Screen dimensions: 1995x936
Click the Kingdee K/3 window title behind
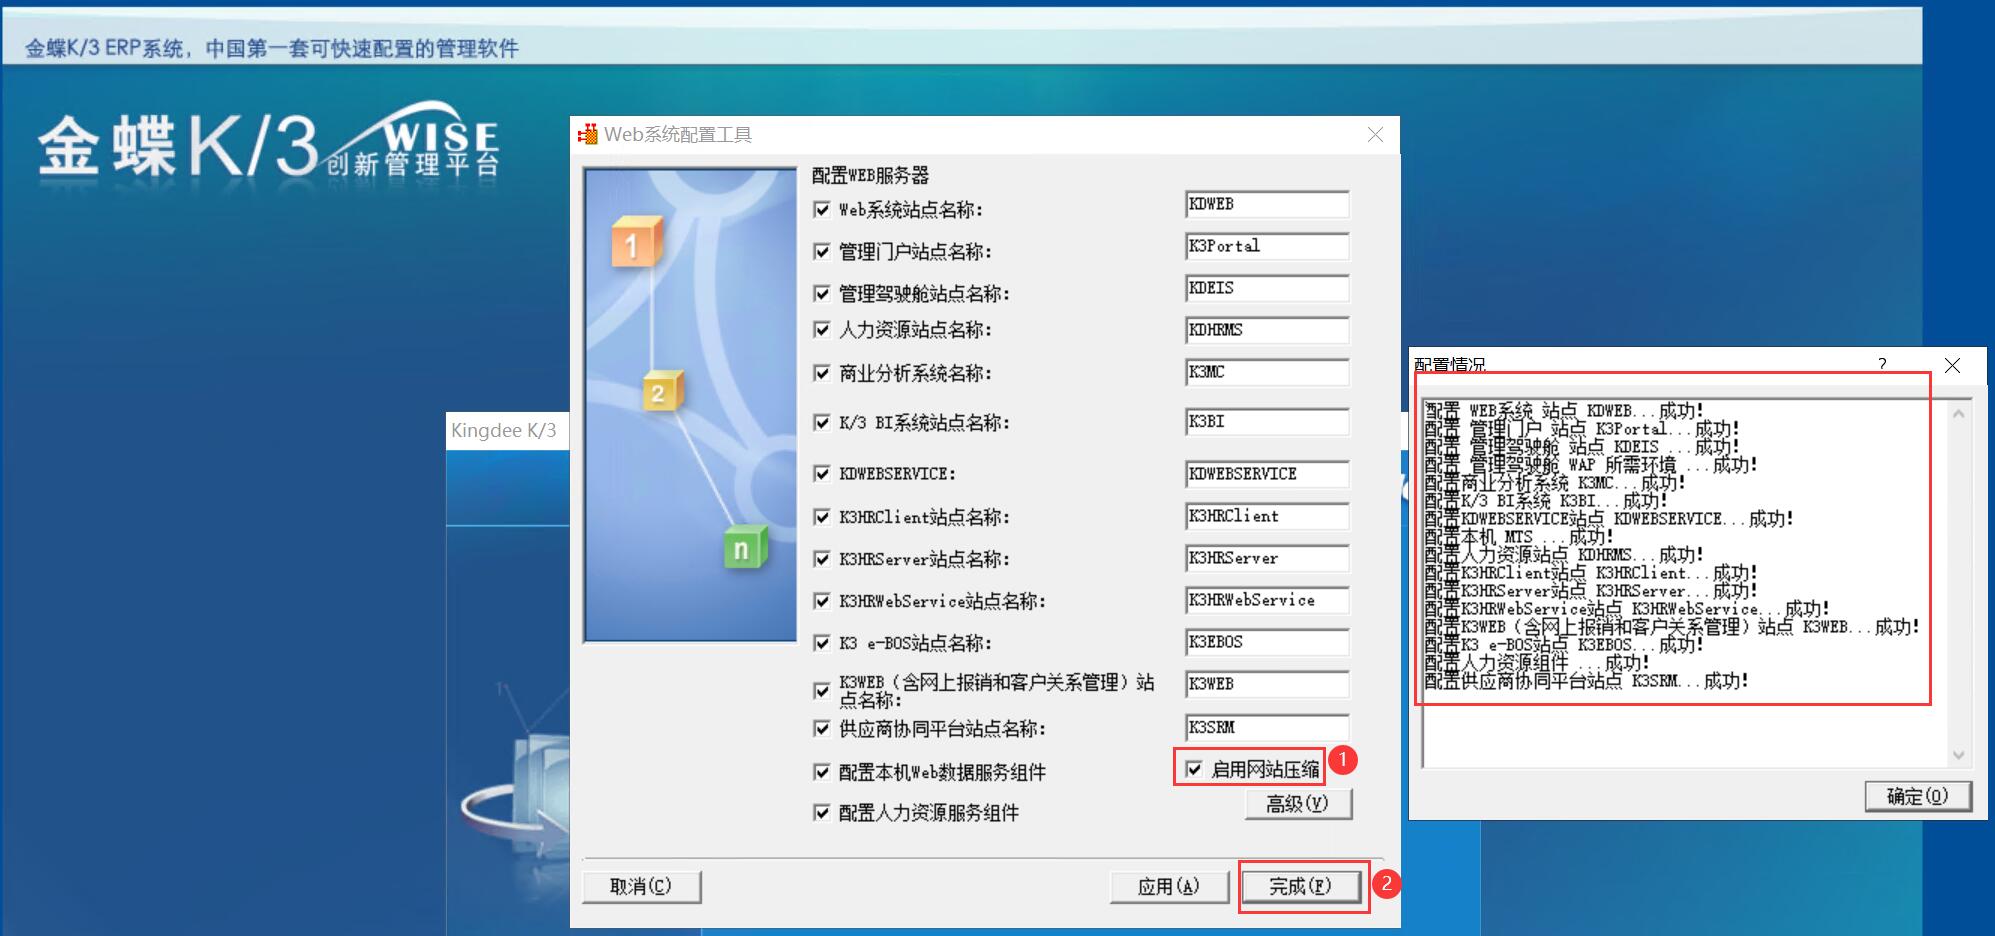[503, 431]
